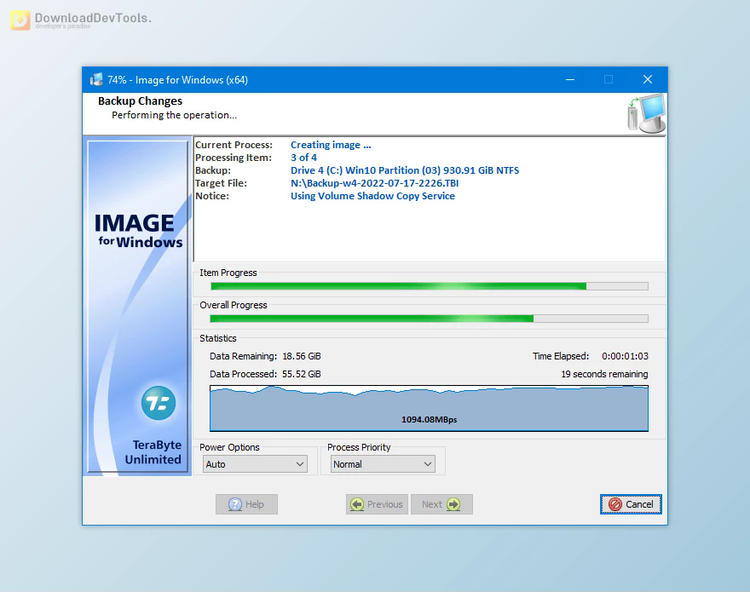Click Data Processed value 55.52 GiB

(301, 374)
